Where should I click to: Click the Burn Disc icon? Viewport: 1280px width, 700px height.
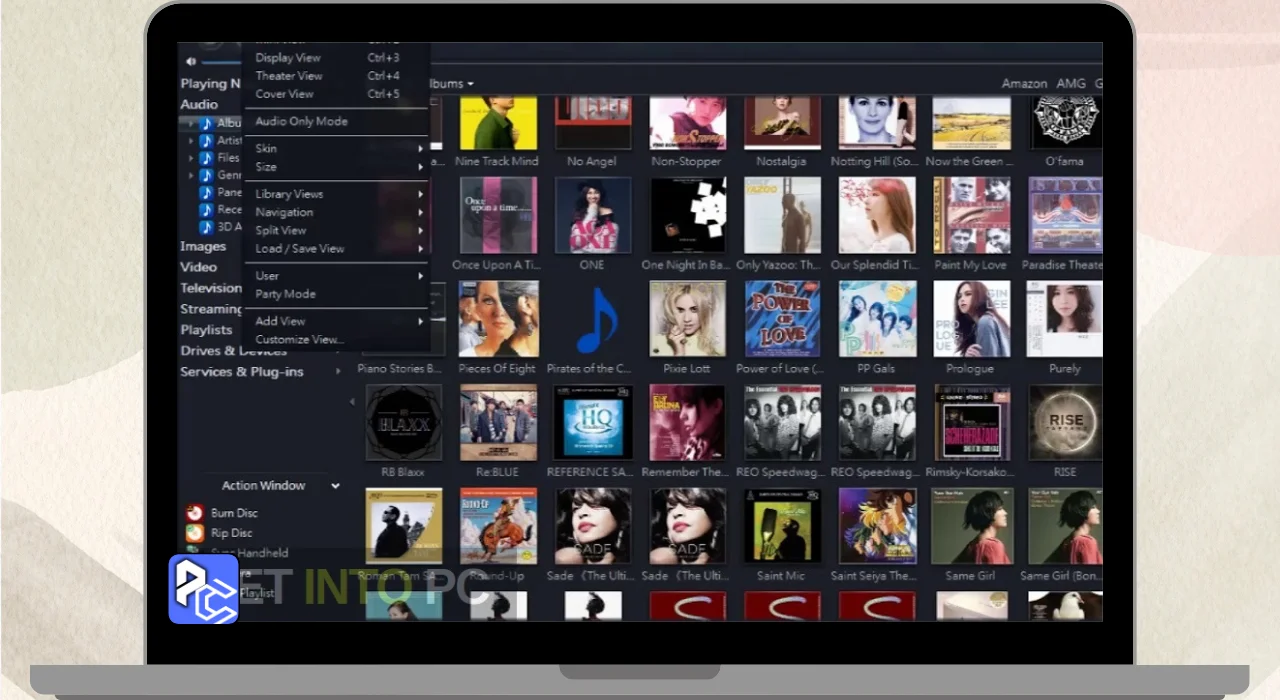(x=195, y=513)
